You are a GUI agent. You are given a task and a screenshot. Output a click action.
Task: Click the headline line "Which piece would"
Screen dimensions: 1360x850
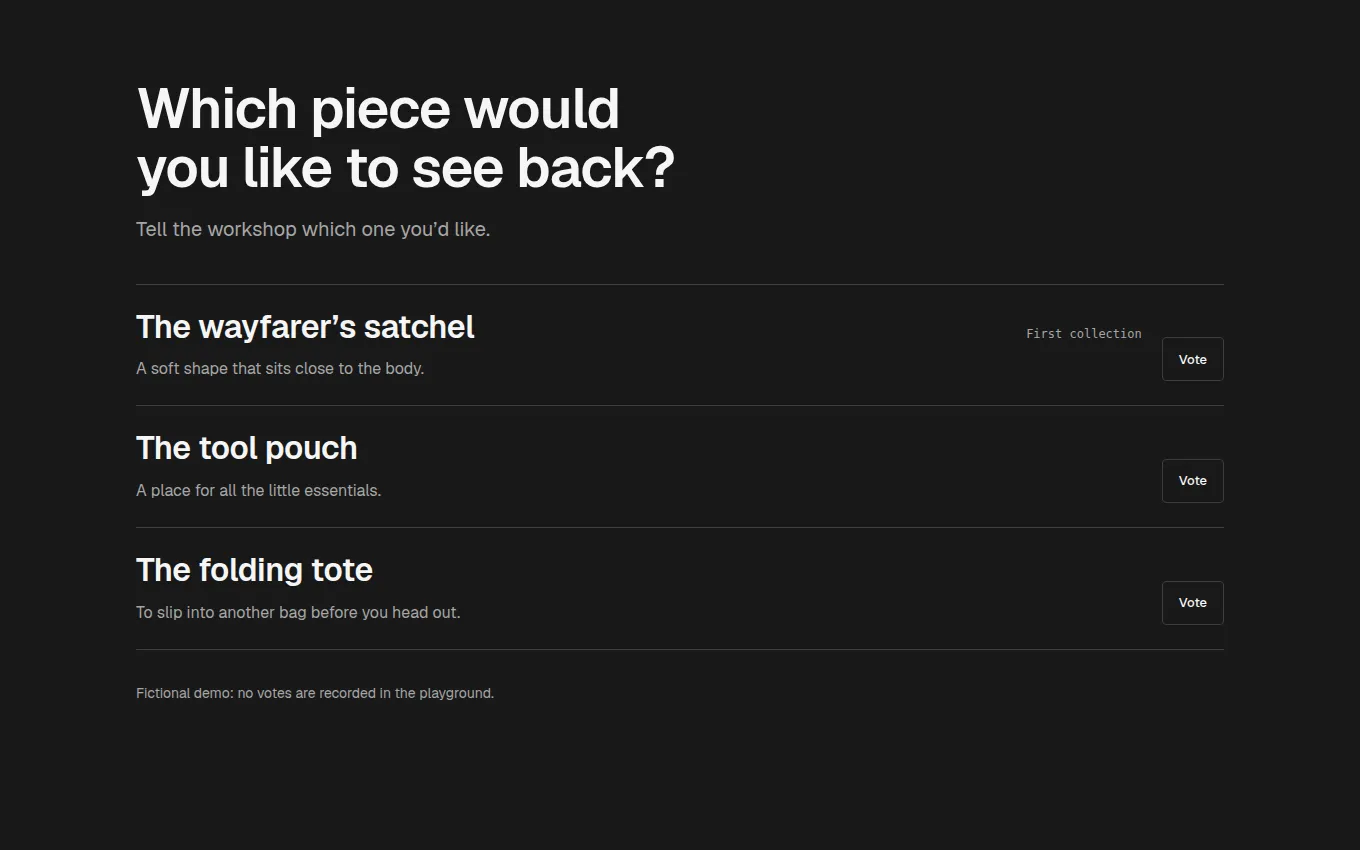coord(378,108)
